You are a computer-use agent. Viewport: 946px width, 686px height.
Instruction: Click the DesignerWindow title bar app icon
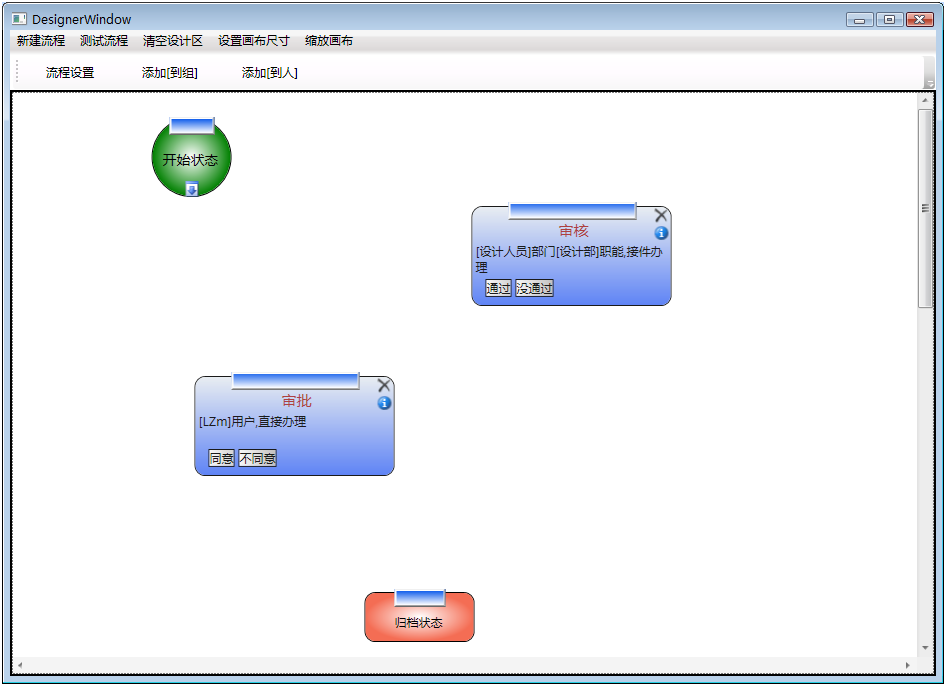19,19
